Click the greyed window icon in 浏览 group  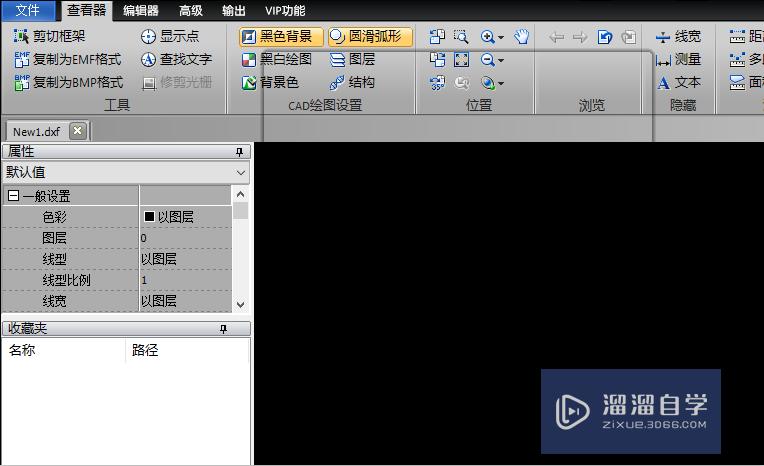[629, 37]
